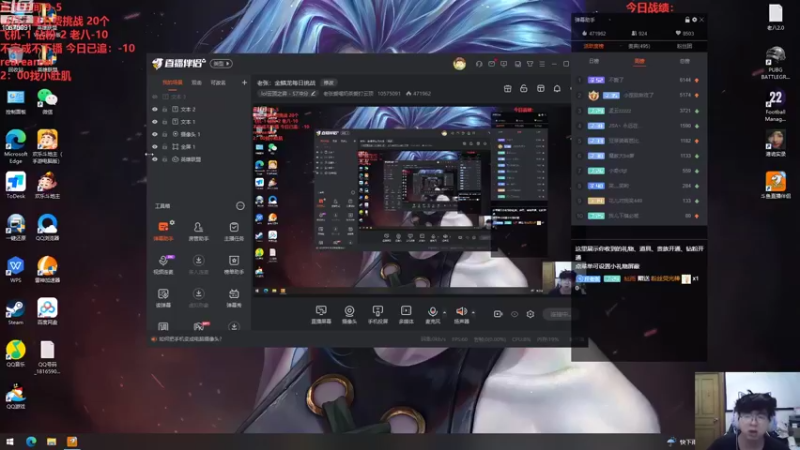Lock the 英雄联盟 layer
Image resolution: width=800 pixels, height=450 pixels.
165,159
